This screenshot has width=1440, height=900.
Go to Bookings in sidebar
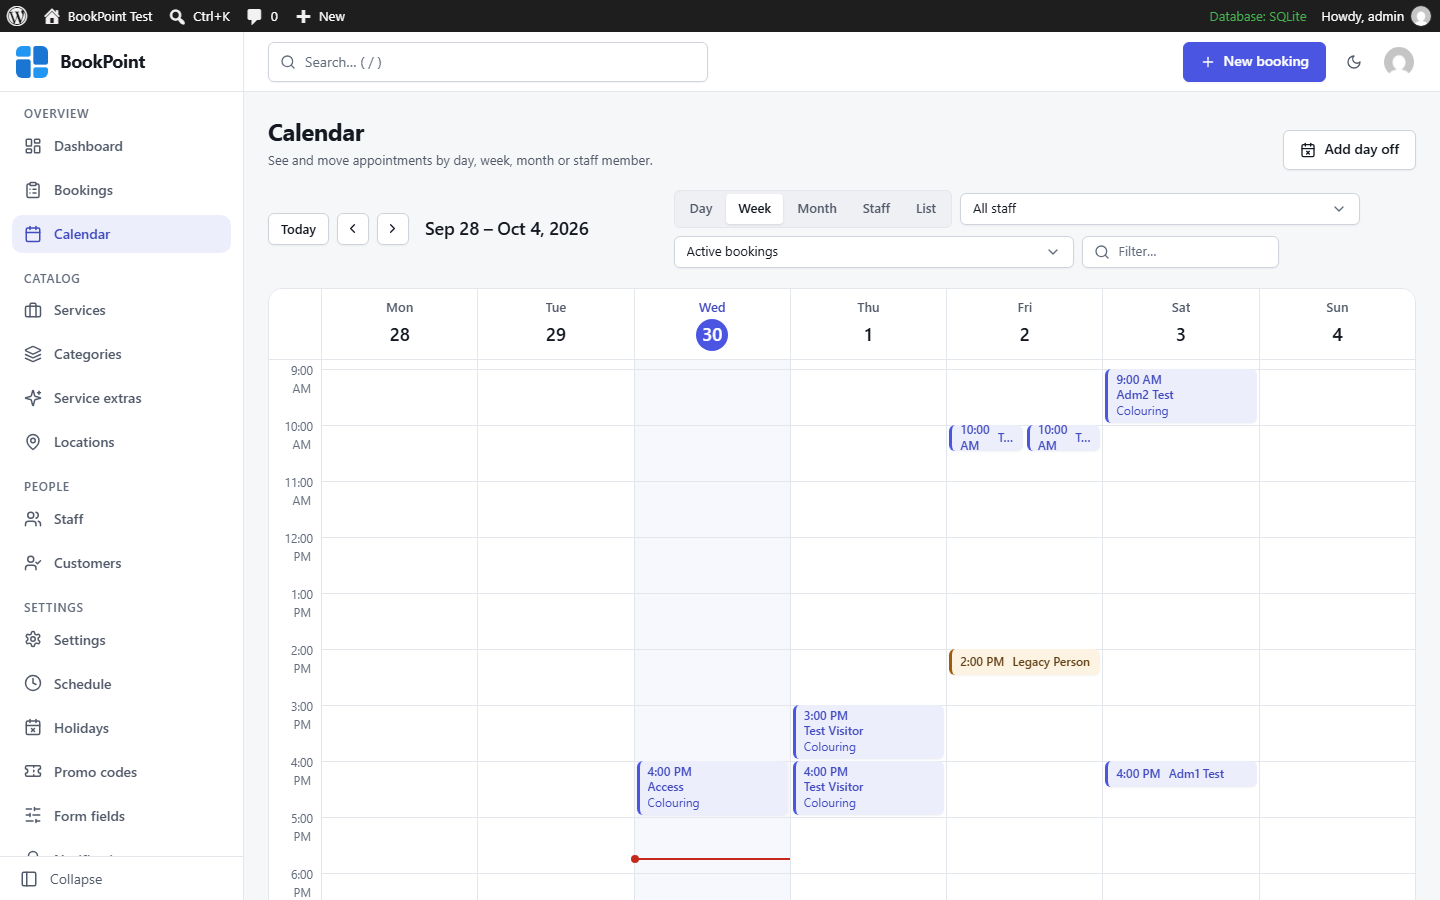121,190
